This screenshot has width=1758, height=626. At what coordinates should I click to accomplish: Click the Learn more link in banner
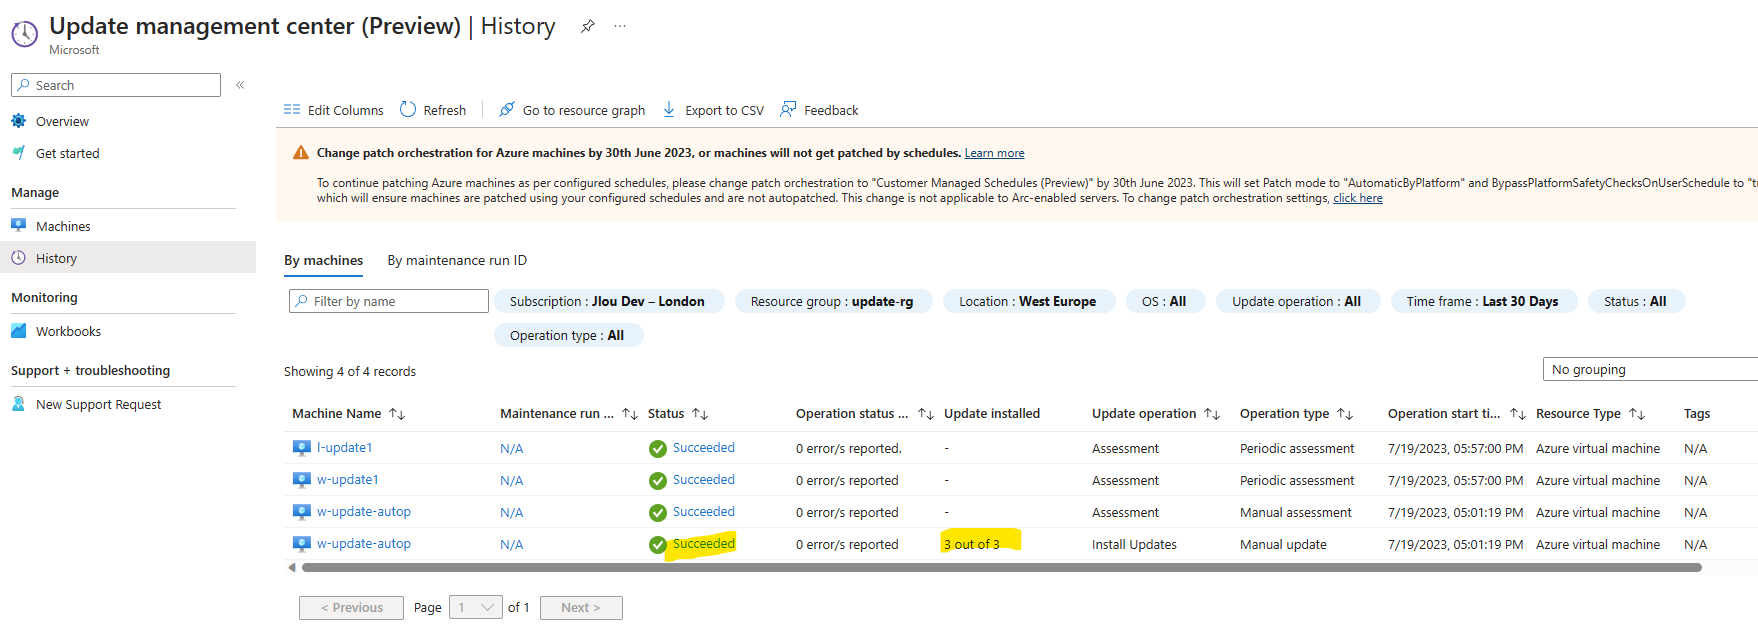pos(995,153)
